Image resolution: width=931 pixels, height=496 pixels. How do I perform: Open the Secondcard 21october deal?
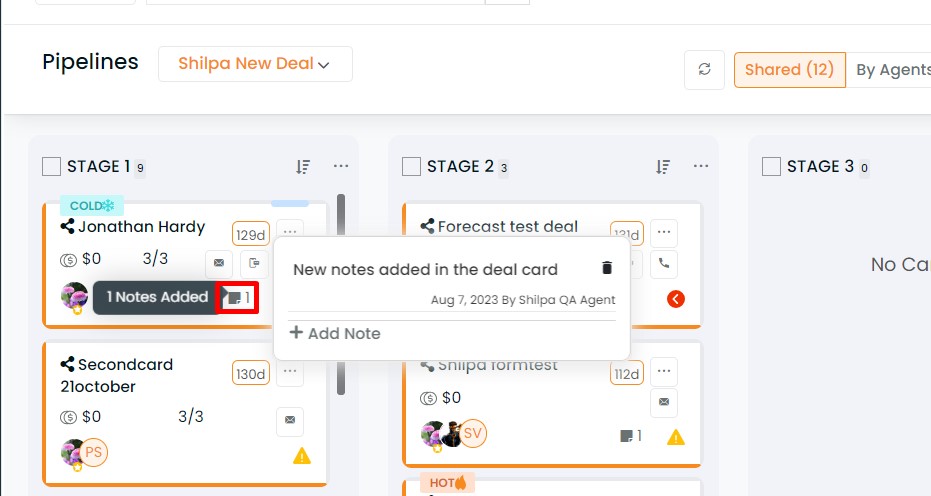coord(117,375)
